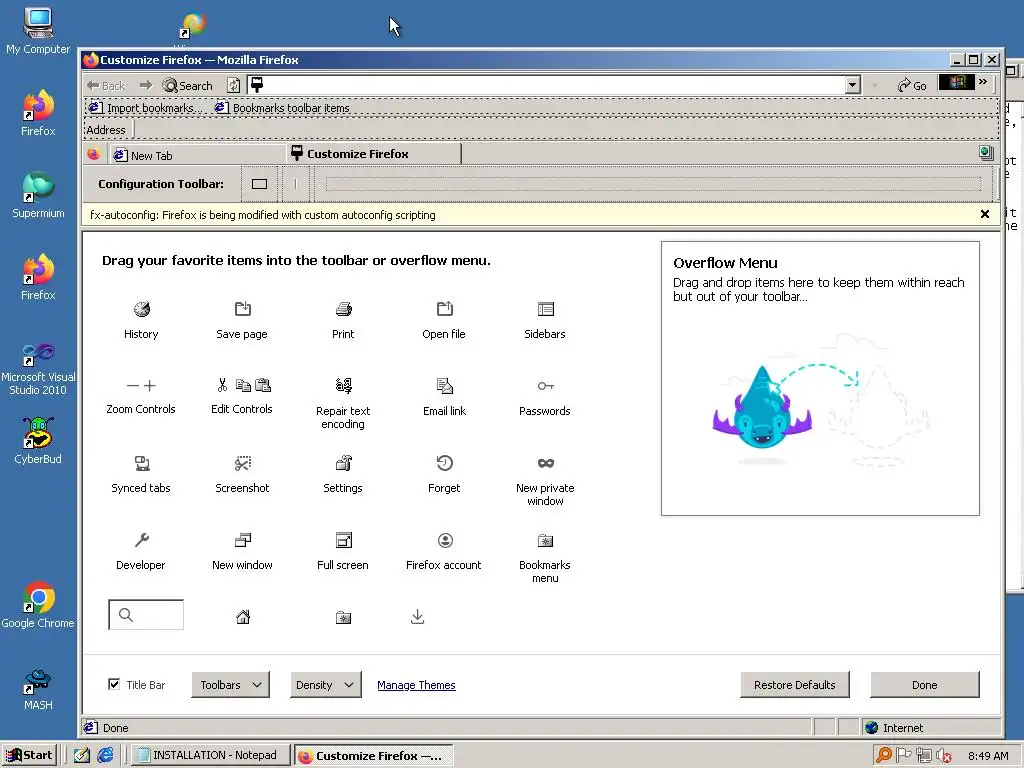Select the Full screen icon
This screenshot has height=768, width=1024.
coord(344,540)
